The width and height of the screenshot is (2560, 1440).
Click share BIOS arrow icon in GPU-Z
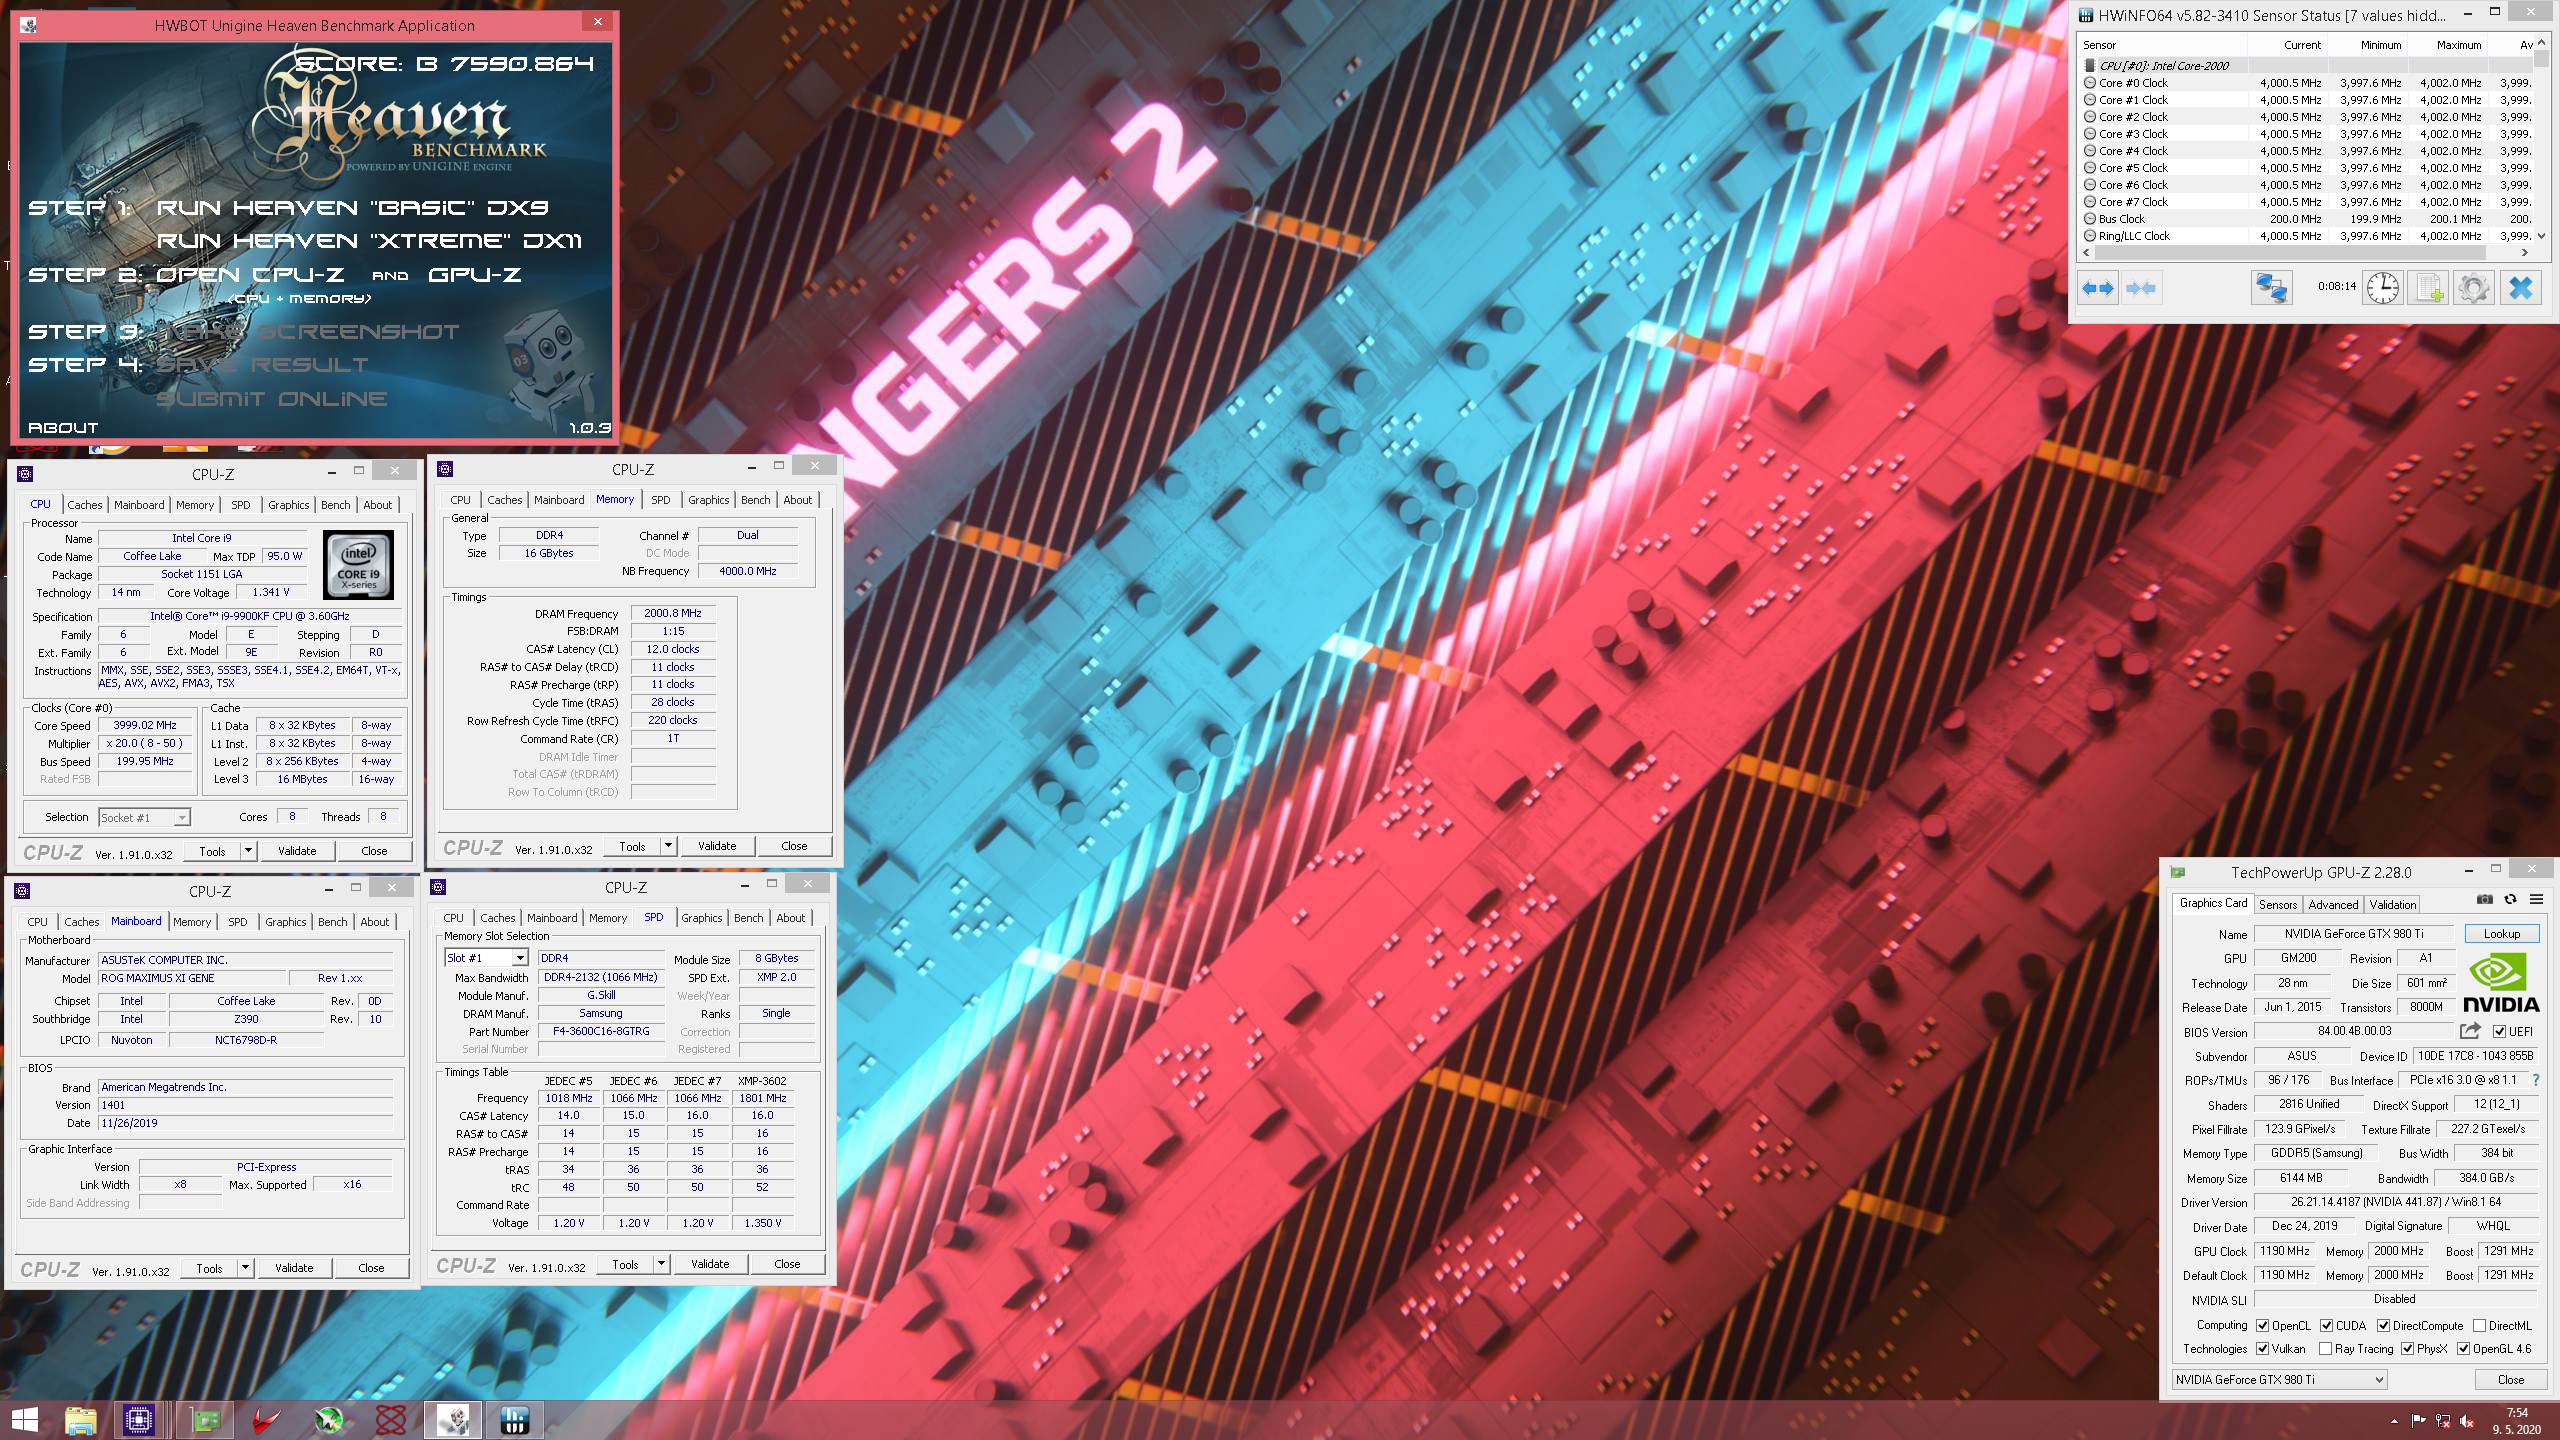pyautogui.click(x=2470, y=1031)
